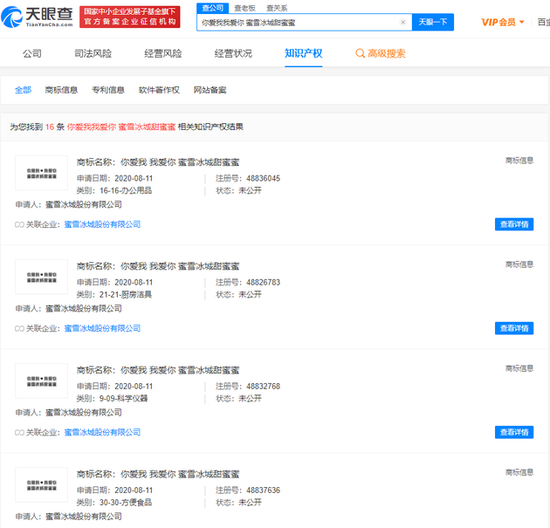
Task: Click the Tianyancha logo
Action: click(37, 16)
